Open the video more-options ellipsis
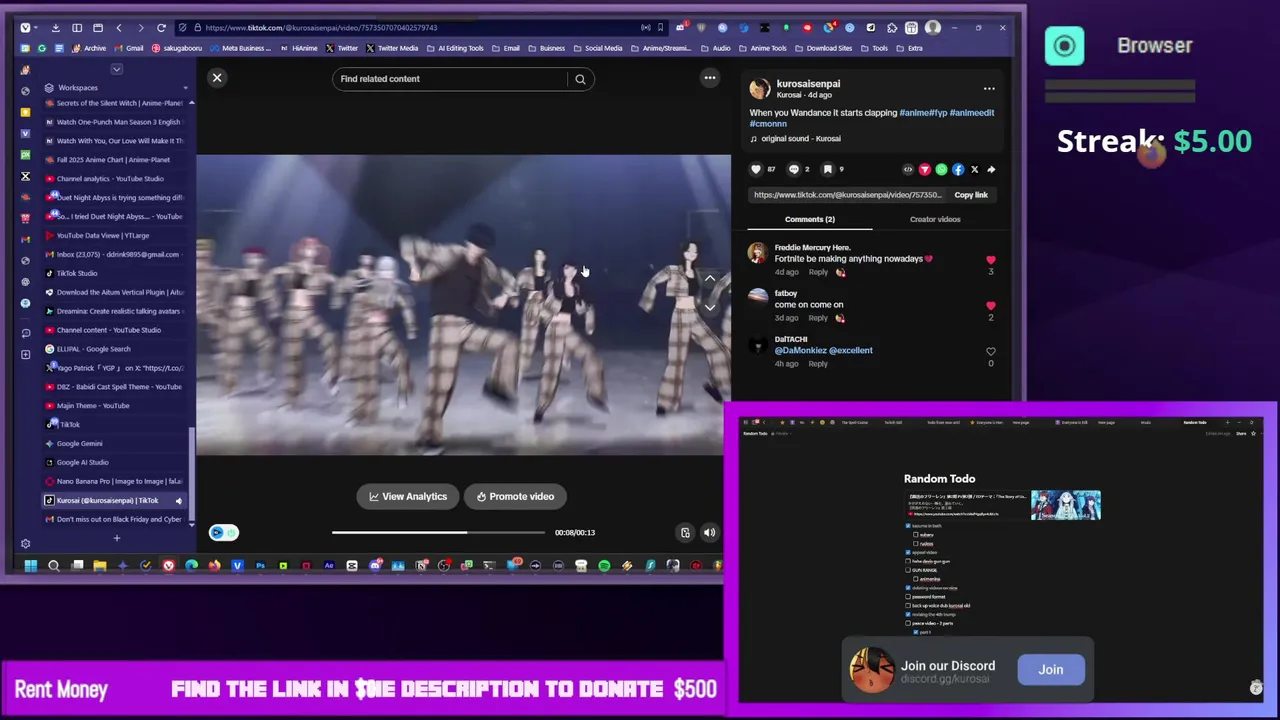 [x=710, y=78]
